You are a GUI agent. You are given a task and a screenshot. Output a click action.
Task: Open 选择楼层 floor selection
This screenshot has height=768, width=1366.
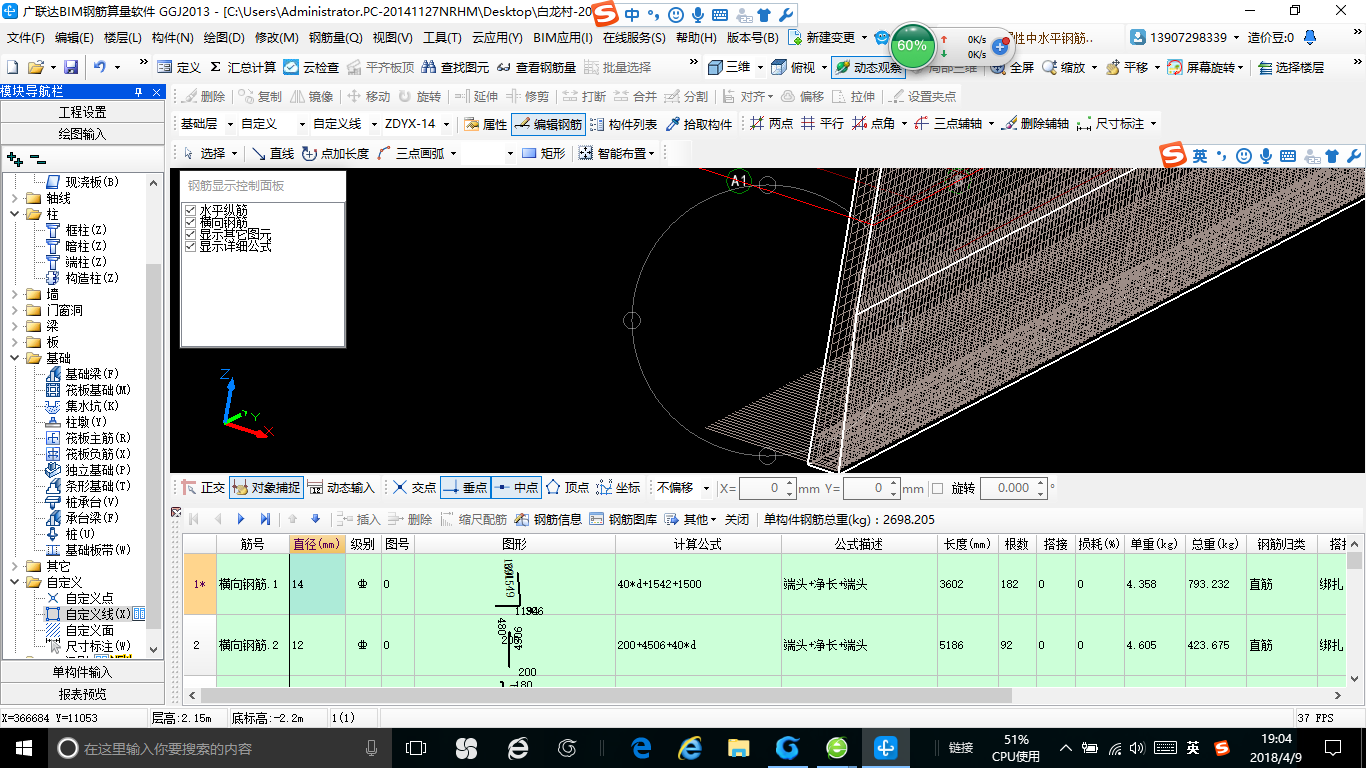[1291, 67]
